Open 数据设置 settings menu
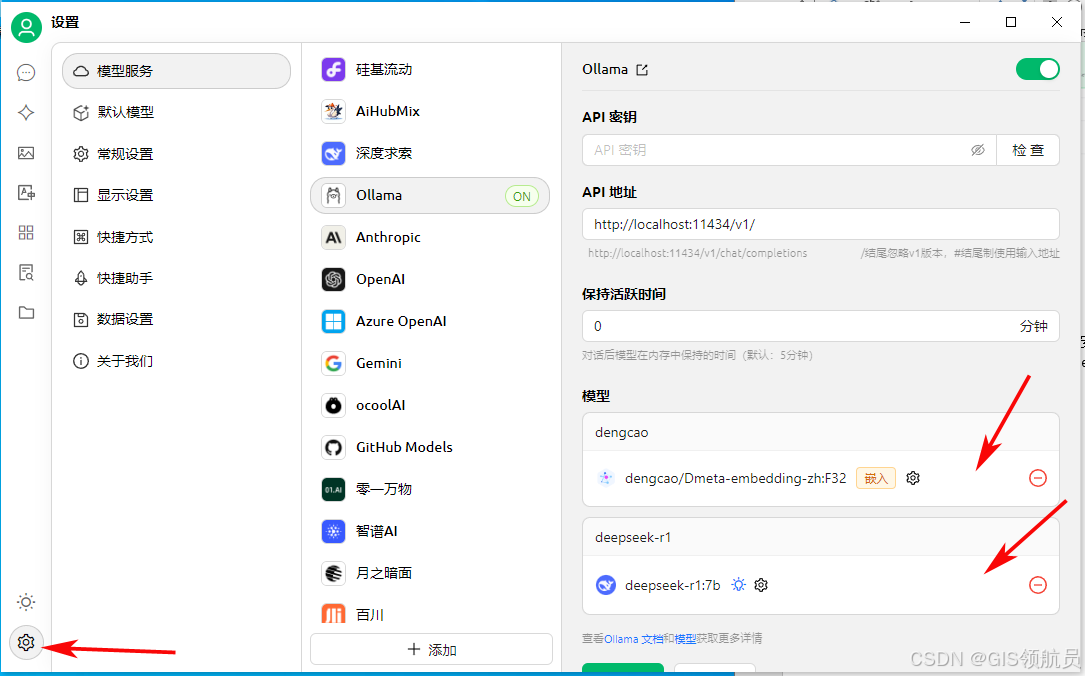The image size is (1085, 676). pyautogui.click(x=176, y=319)
